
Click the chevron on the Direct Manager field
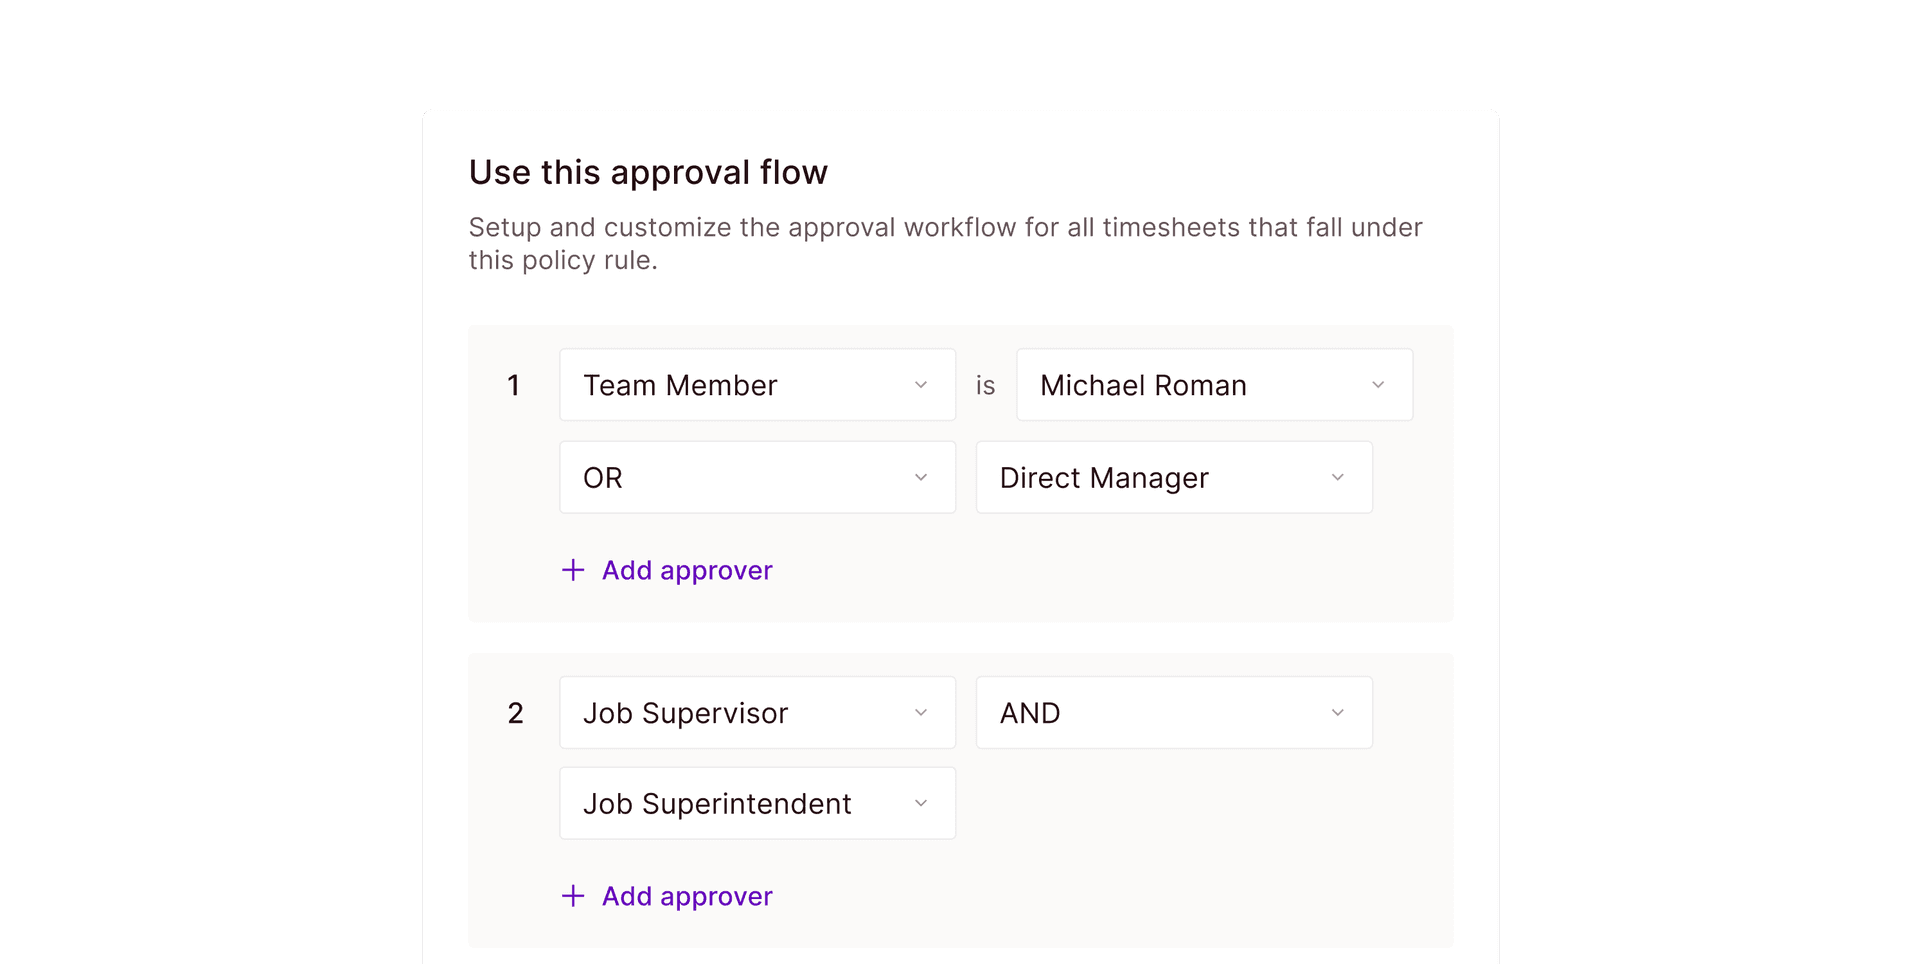[1338, 477]
